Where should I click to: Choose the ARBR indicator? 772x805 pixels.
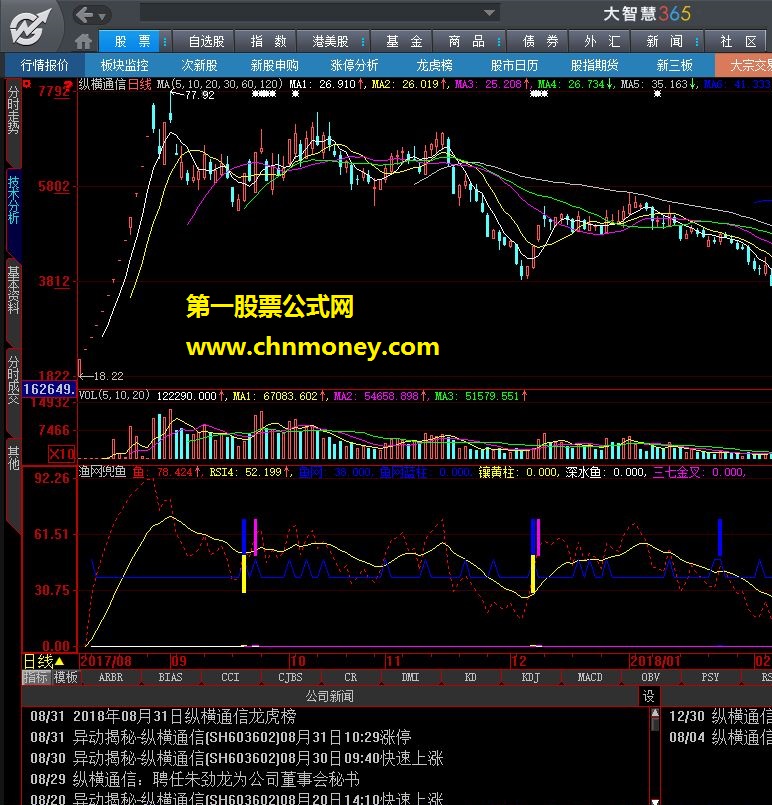coord(111,677)
